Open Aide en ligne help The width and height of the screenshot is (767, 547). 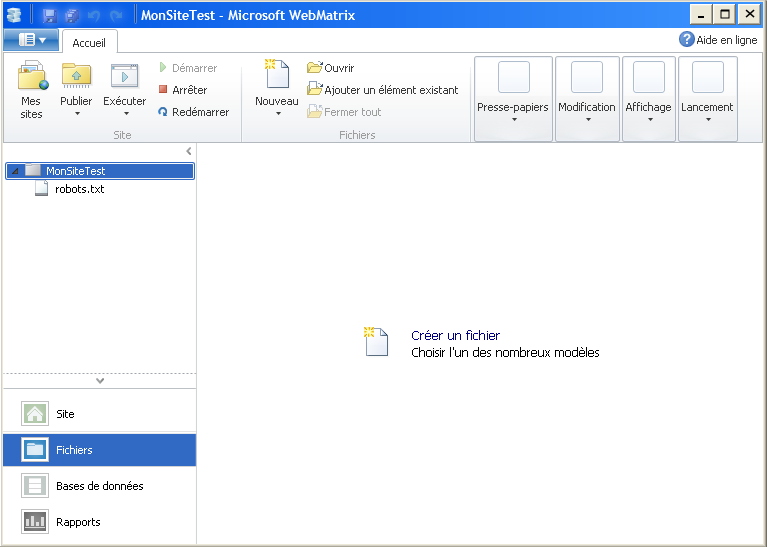[718, 40]
